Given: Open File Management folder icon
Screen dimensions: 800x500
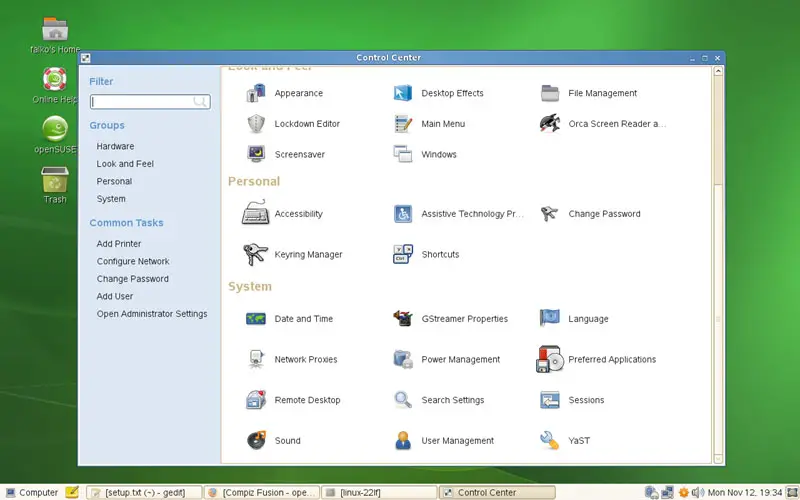Looking at the screenshot, I should [x=550, y=93].
